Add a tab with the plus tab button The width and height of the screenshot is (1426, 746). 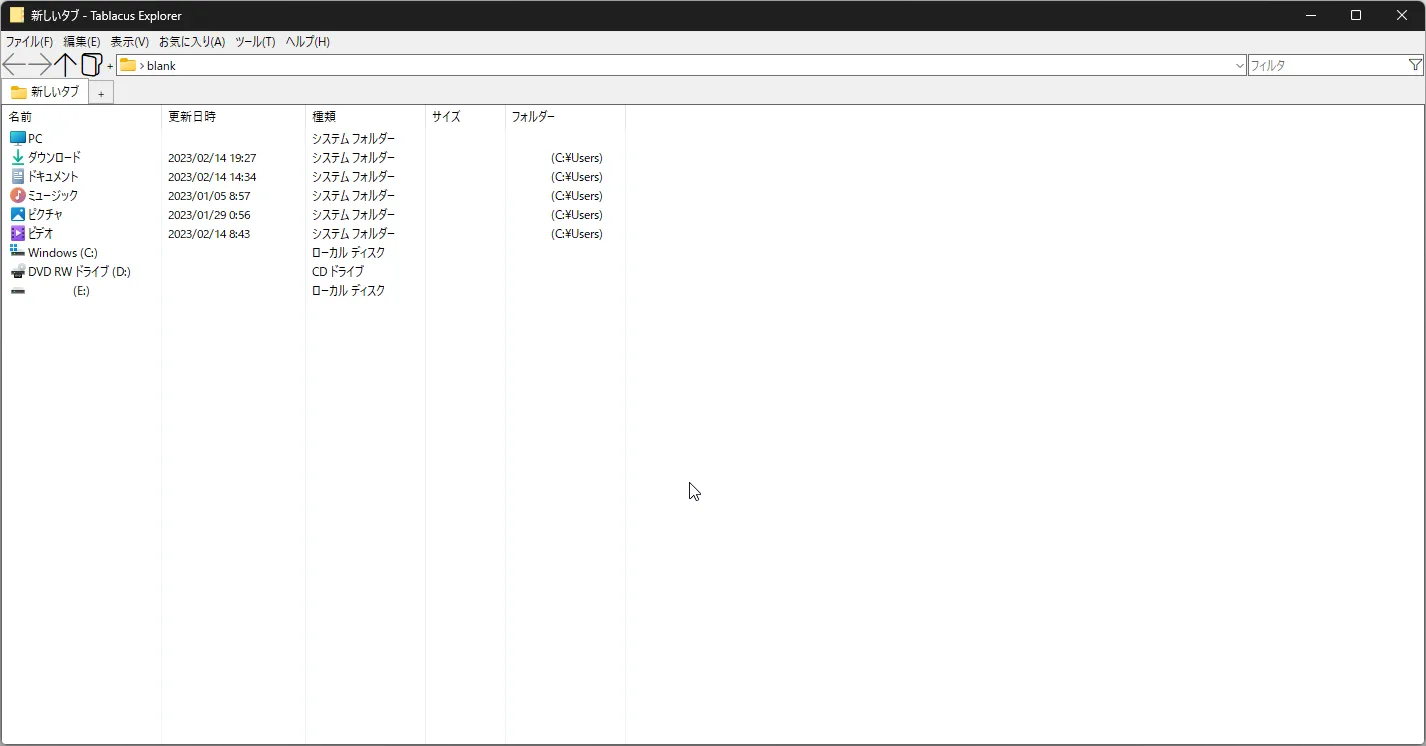click(x=101, y=94)
